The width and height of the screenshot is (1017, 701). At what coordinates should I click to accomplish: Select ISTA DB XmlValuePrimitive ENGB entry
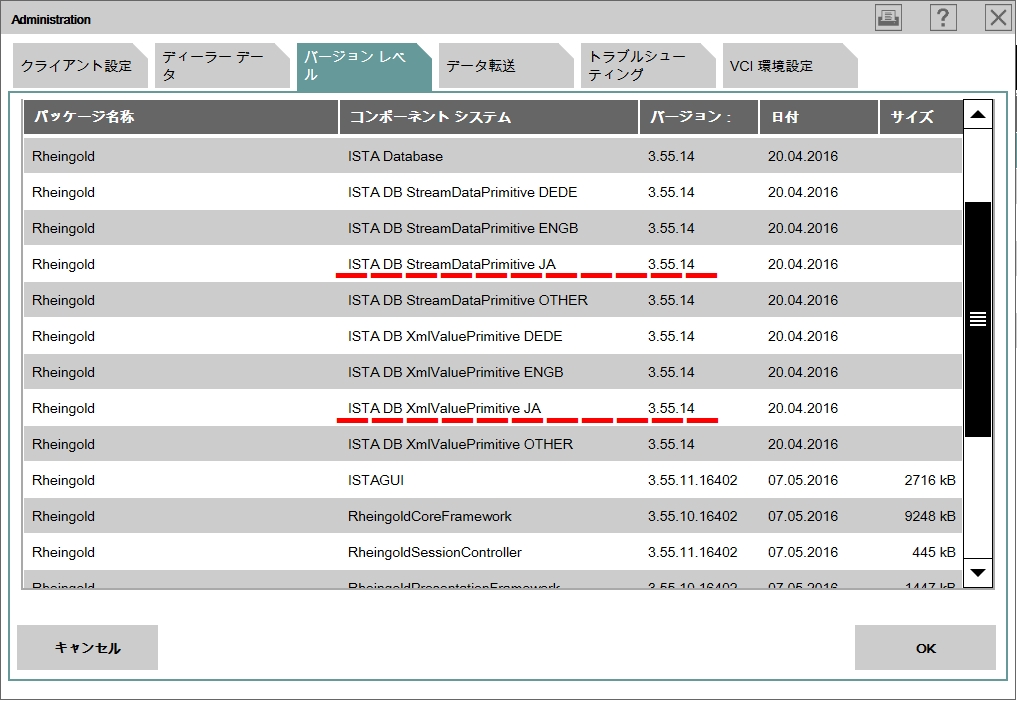493,372
